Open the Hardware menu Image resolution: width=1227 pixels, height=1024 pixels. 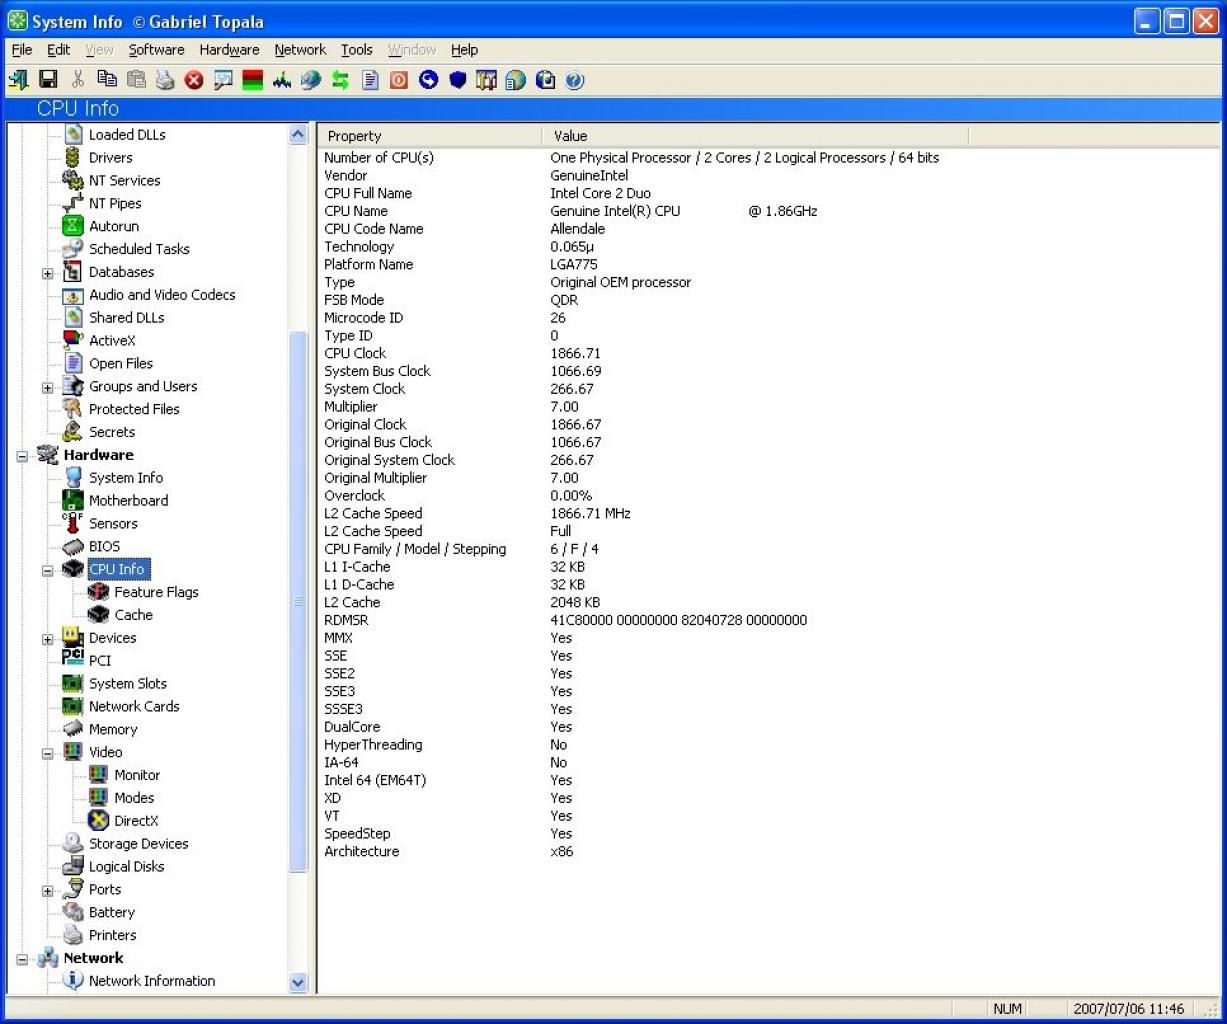click(x=229, y=49)
